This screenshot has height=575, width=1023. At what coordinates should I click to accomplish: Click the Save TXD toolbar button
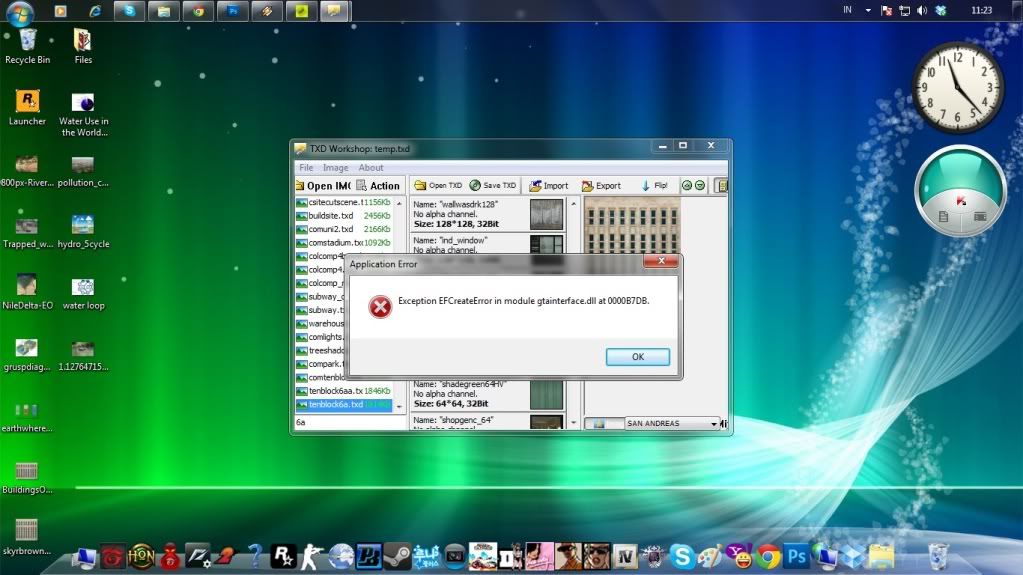pyautogui.click(x=493, y=186)
